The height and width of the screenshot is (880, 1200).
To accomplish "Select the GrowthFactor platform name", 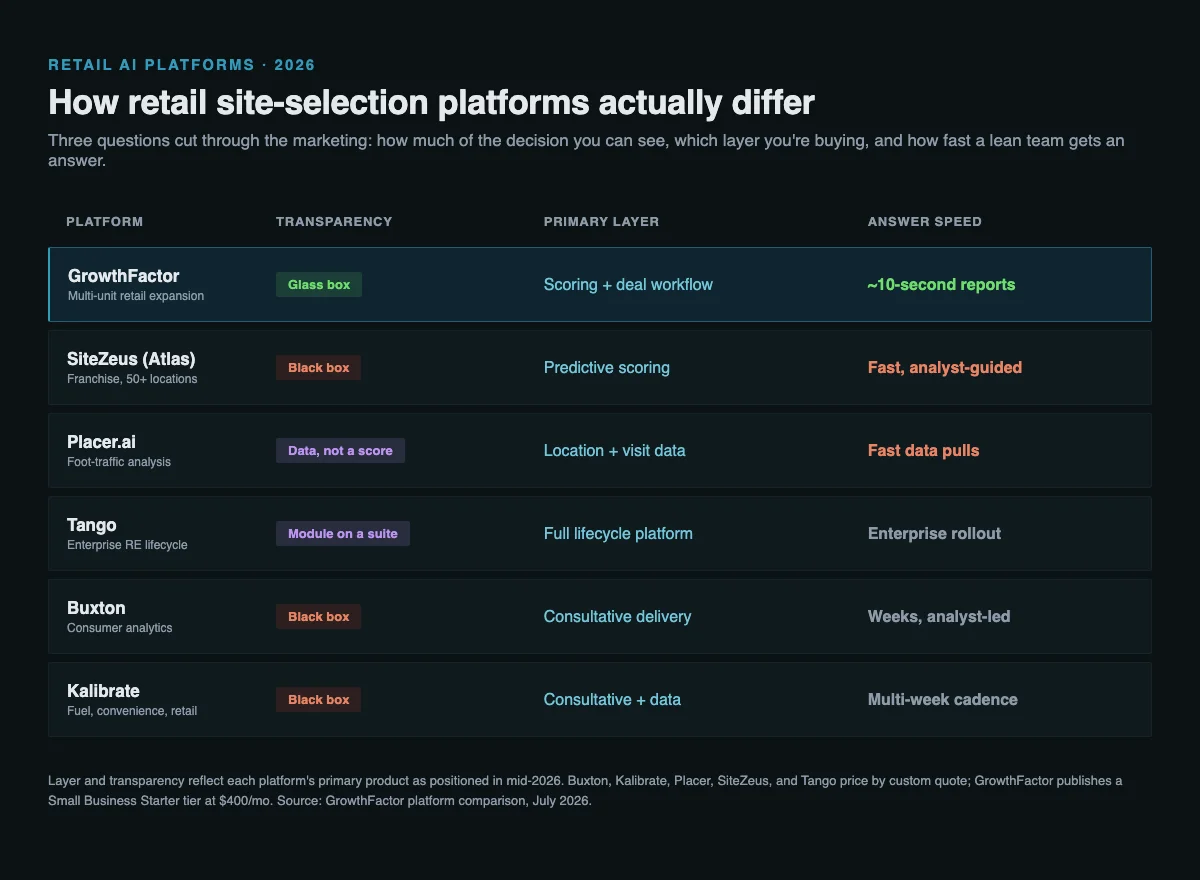I will (124, 276).
